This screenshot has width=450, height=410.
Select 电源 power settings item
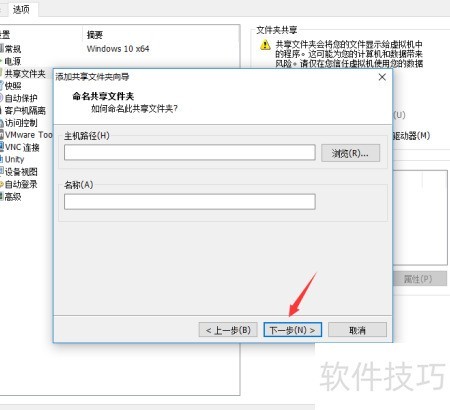point(12,61)
